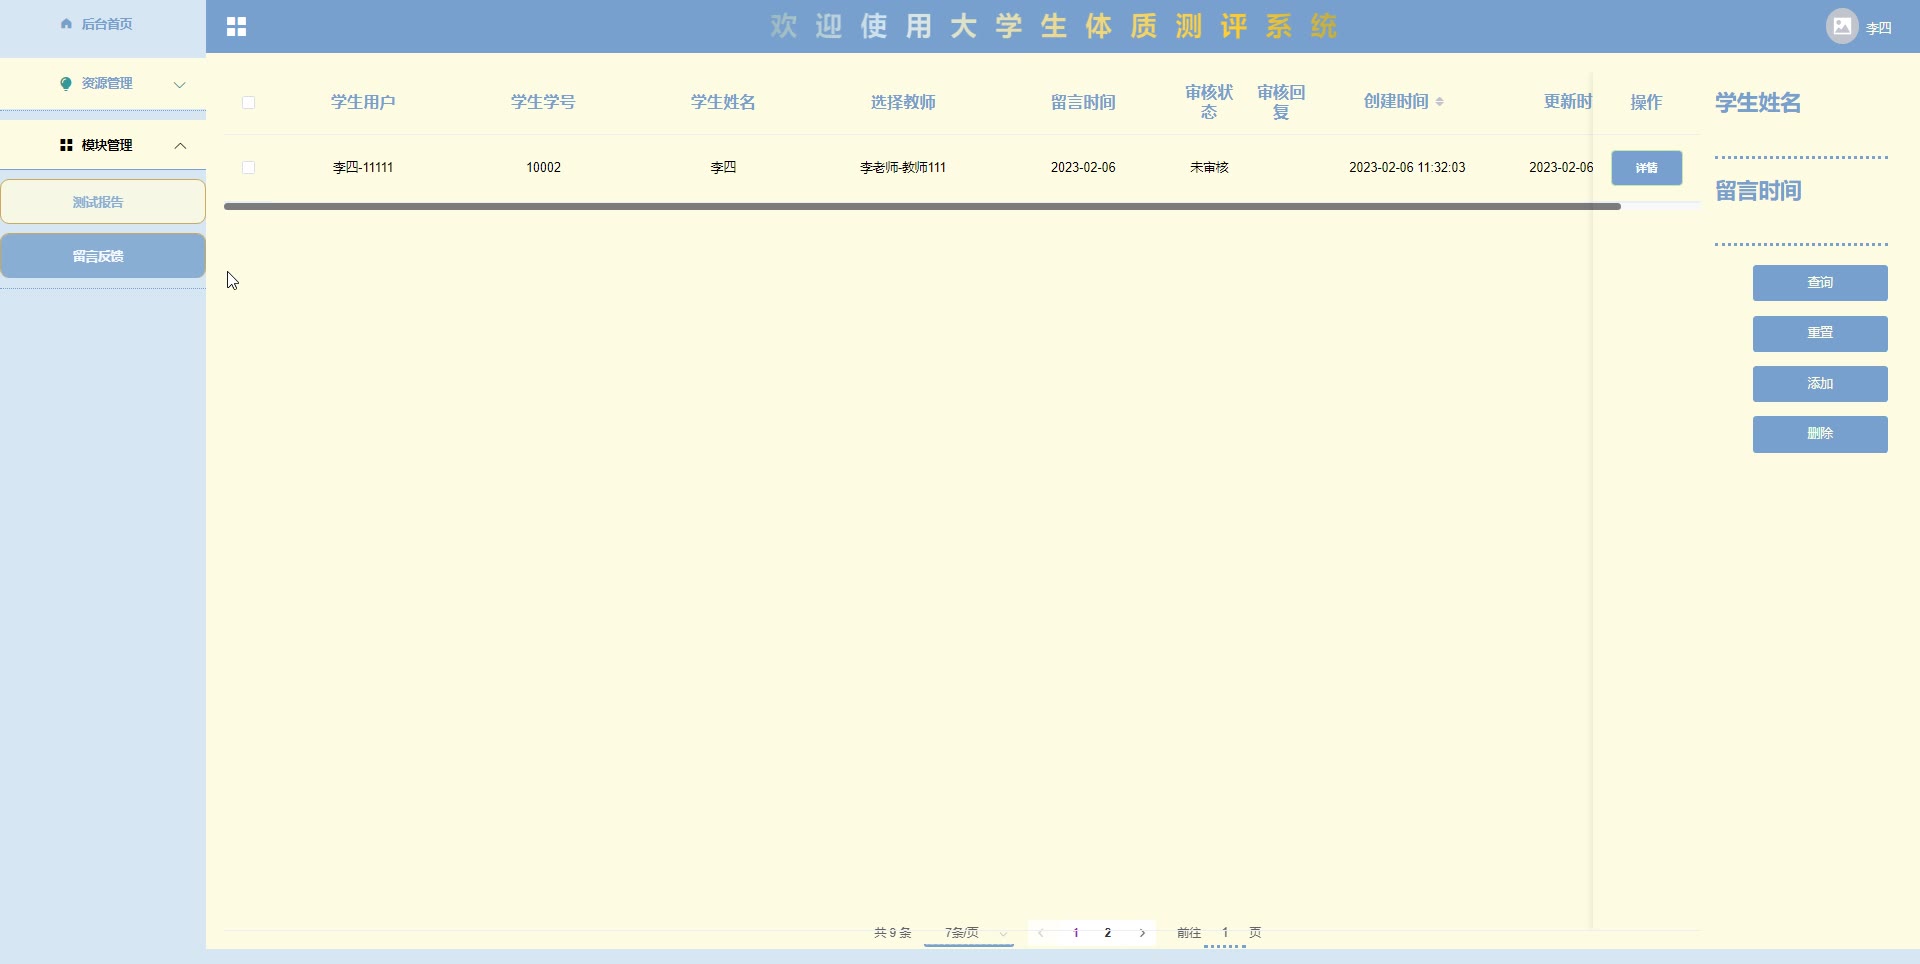1920x964 pixels.
Task: Check the row checkbox for 李四-11111
Action: point(249,168)
